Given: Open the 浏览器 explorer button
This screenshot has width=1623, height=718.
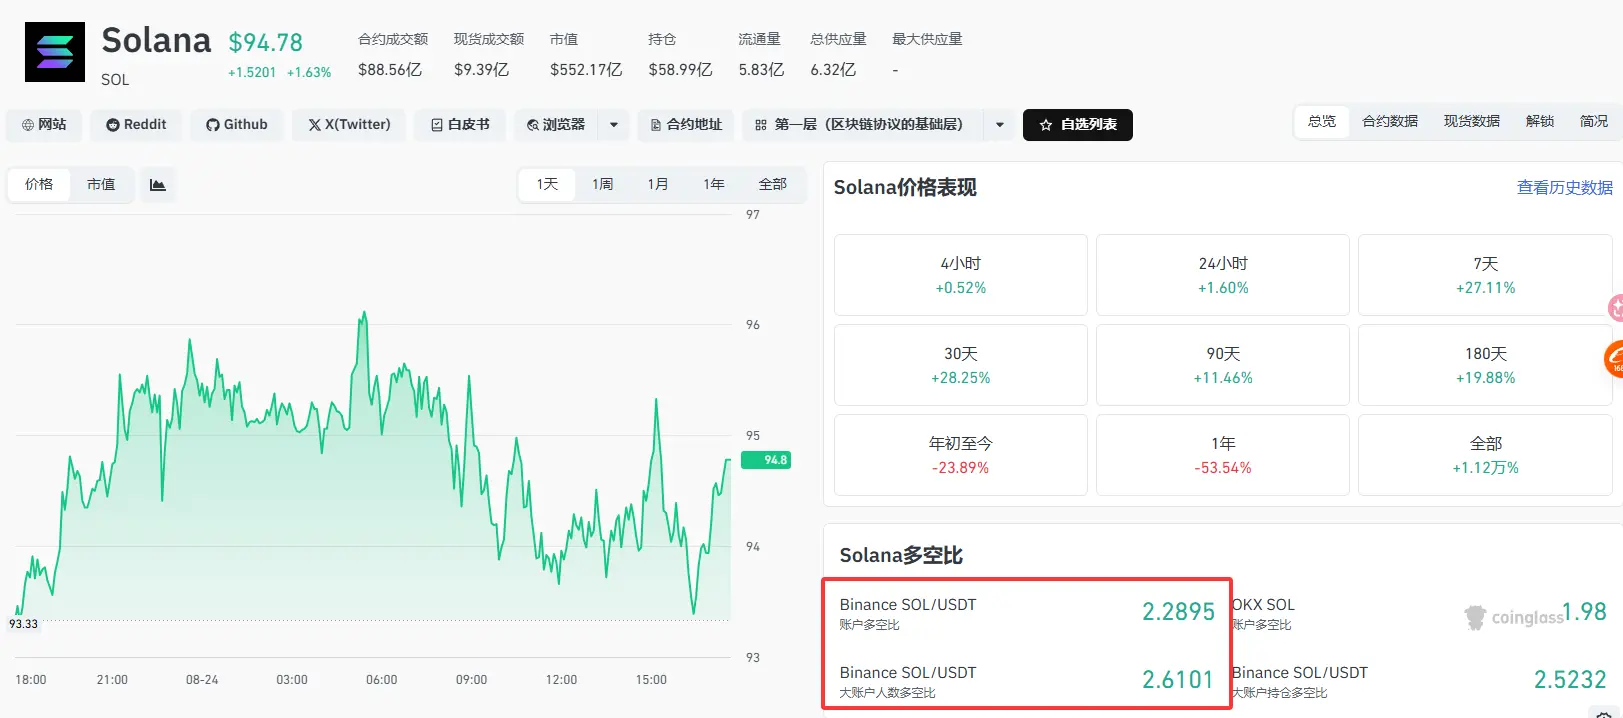Looking at the screenshot, I should [x=557, y=125].
